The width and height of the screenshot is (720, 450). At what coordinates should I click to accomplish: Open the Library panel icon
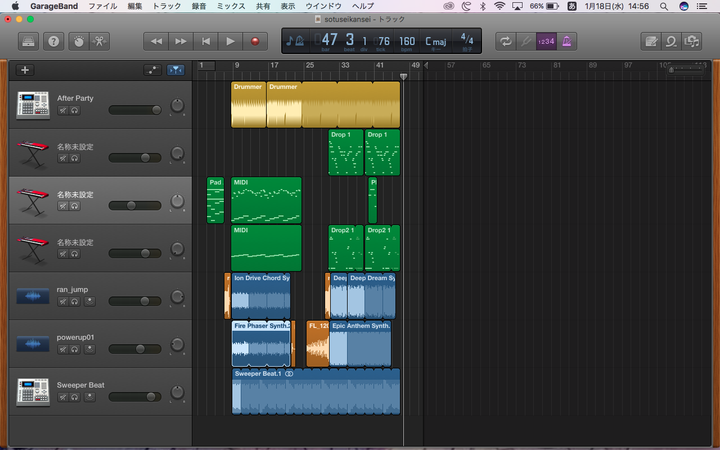27,41
